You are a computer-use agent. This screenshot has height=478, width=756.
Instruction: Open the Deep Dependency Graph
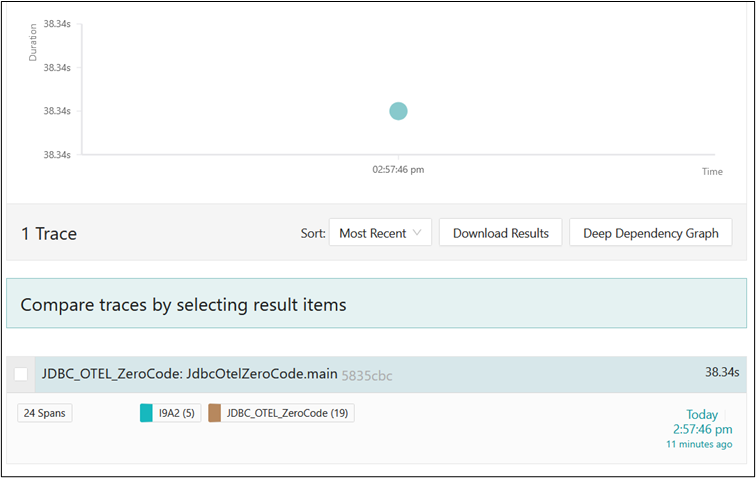[x=650, y=233]
